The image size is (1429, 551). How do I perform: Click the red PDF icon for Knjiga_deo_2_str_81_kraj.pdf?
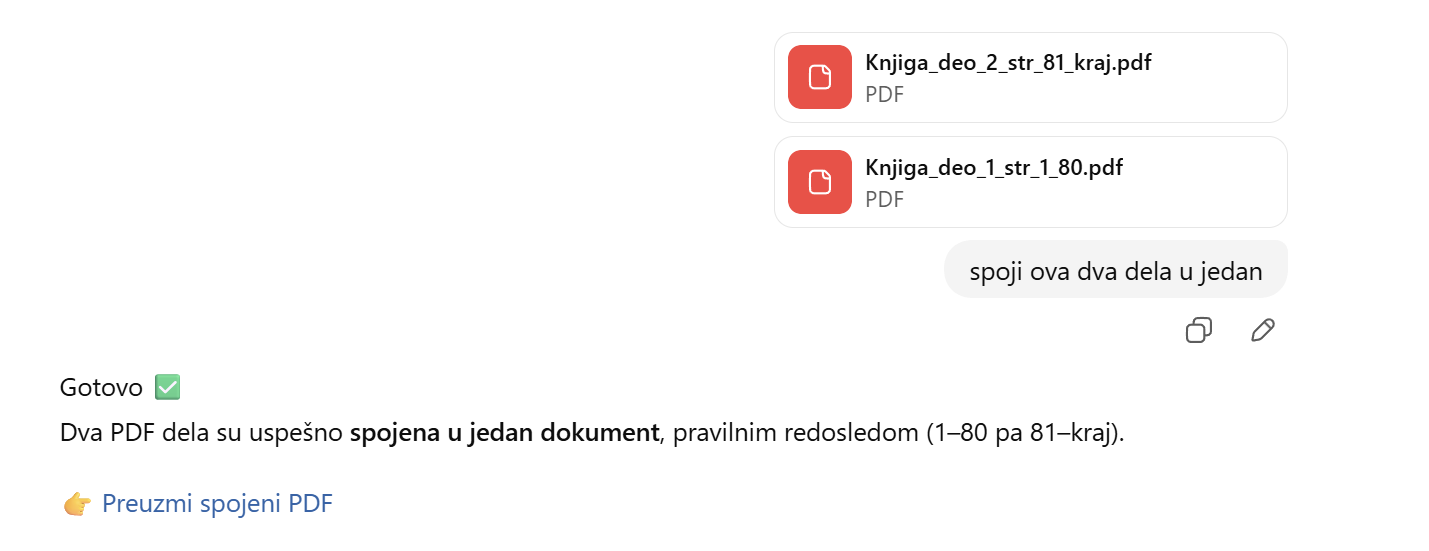[x=820, y=77]
